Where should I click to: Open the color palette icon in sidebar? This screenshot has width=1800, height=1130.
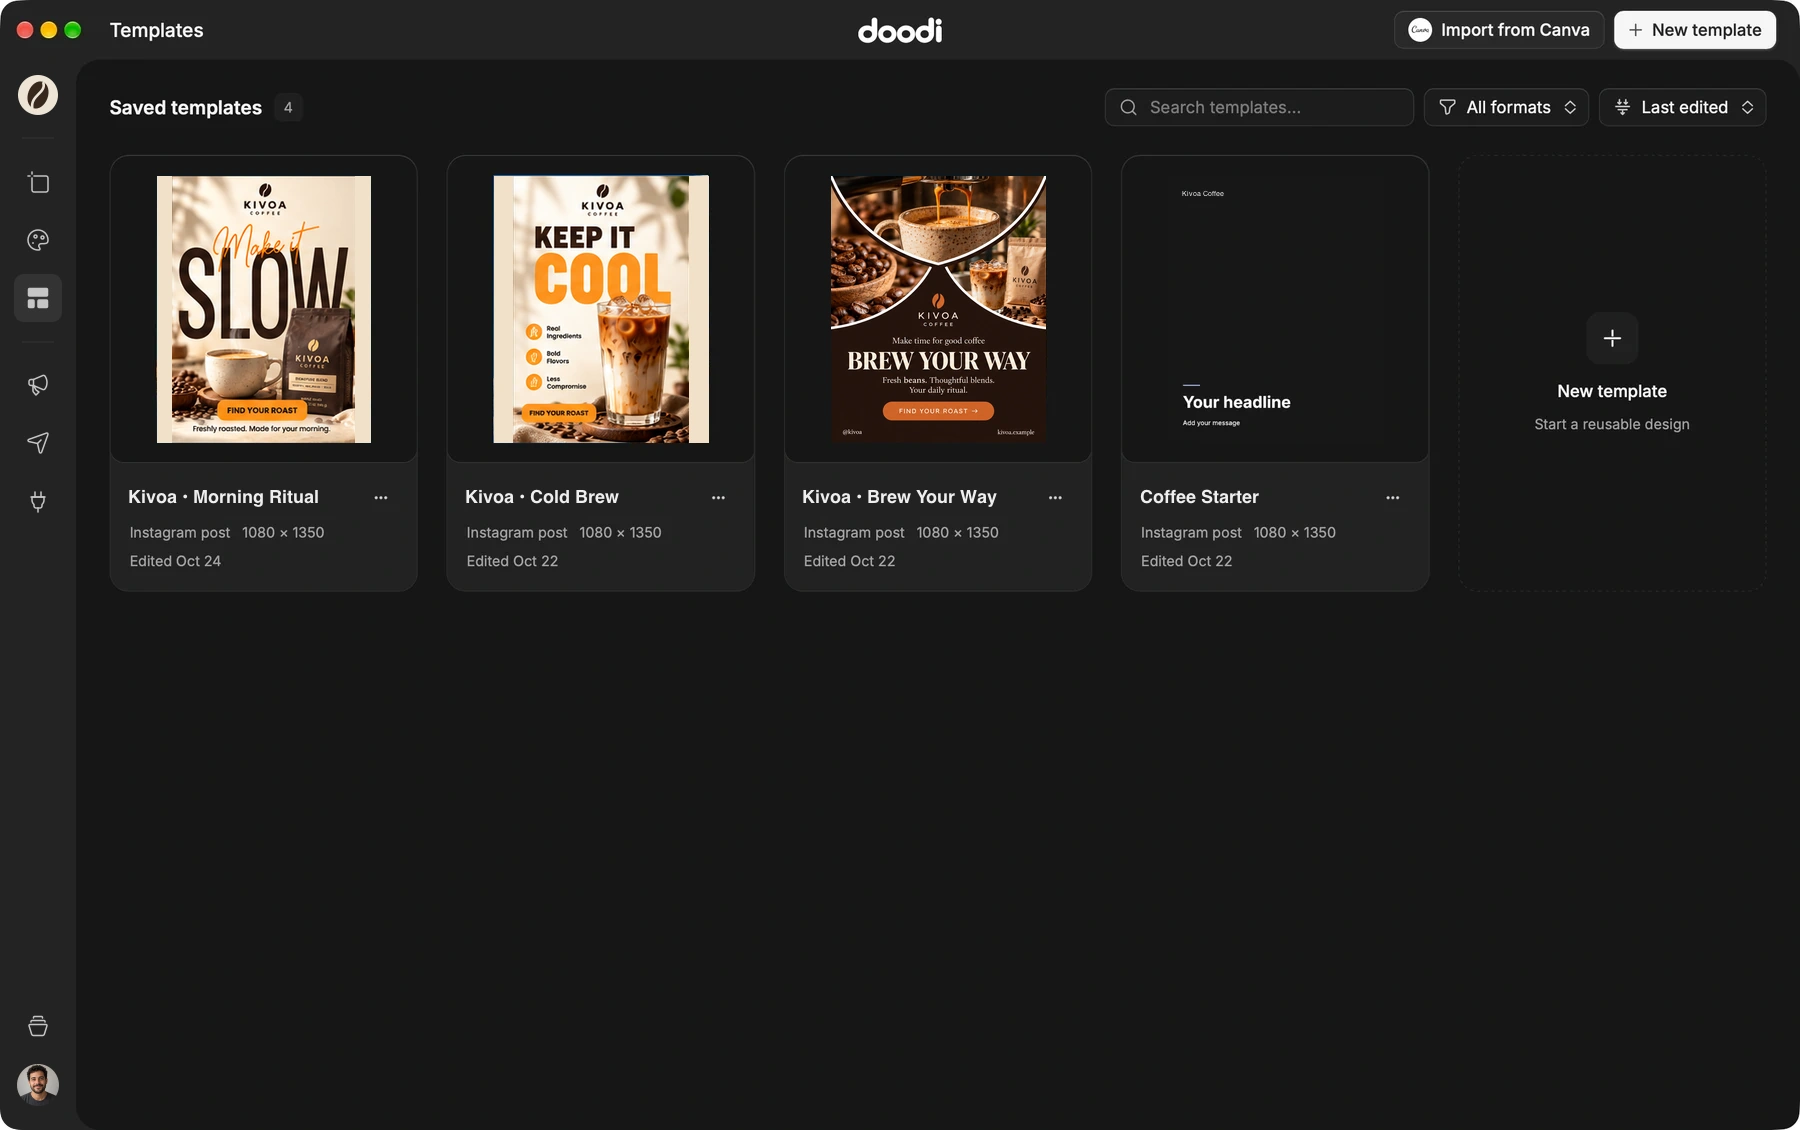point(38,240)
